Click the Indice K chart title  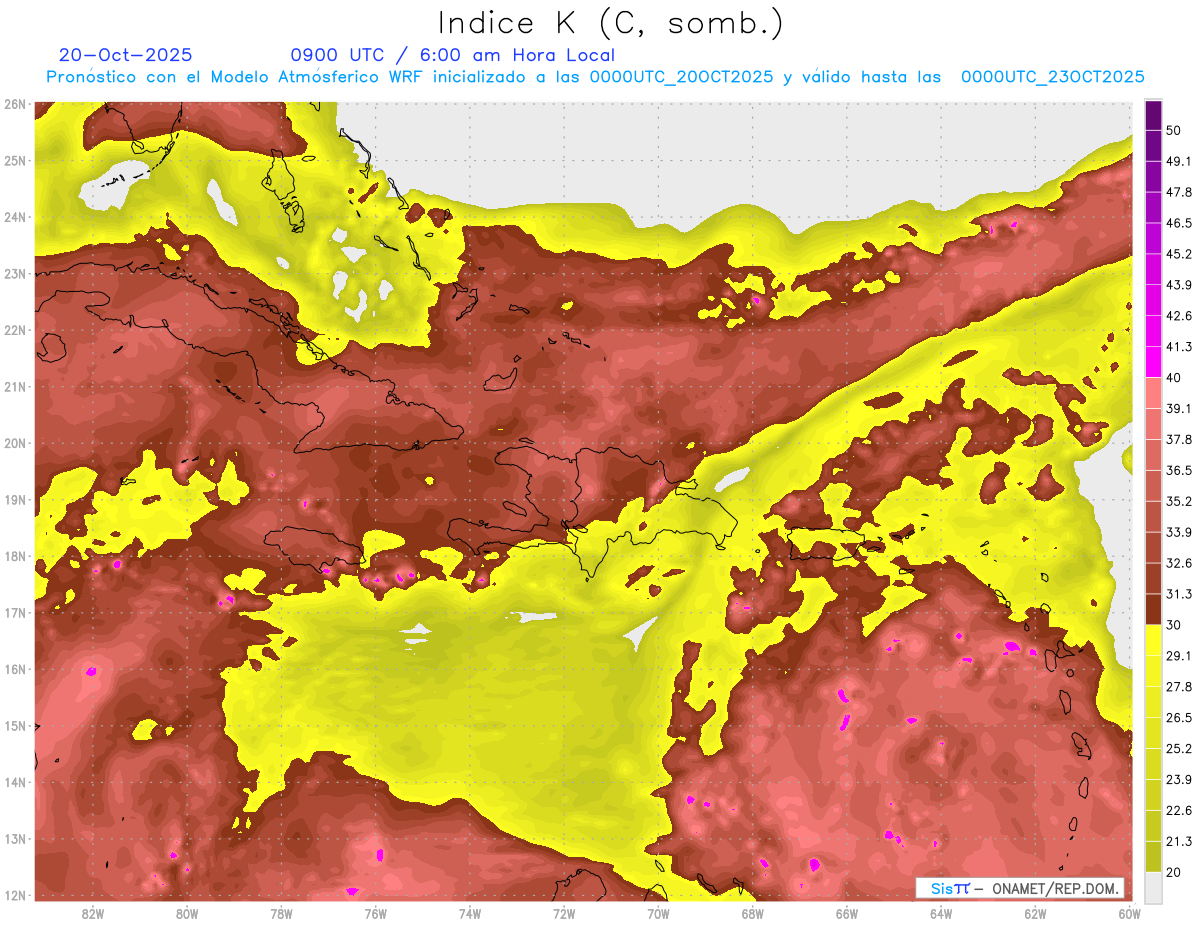click(x=612, y=23)
